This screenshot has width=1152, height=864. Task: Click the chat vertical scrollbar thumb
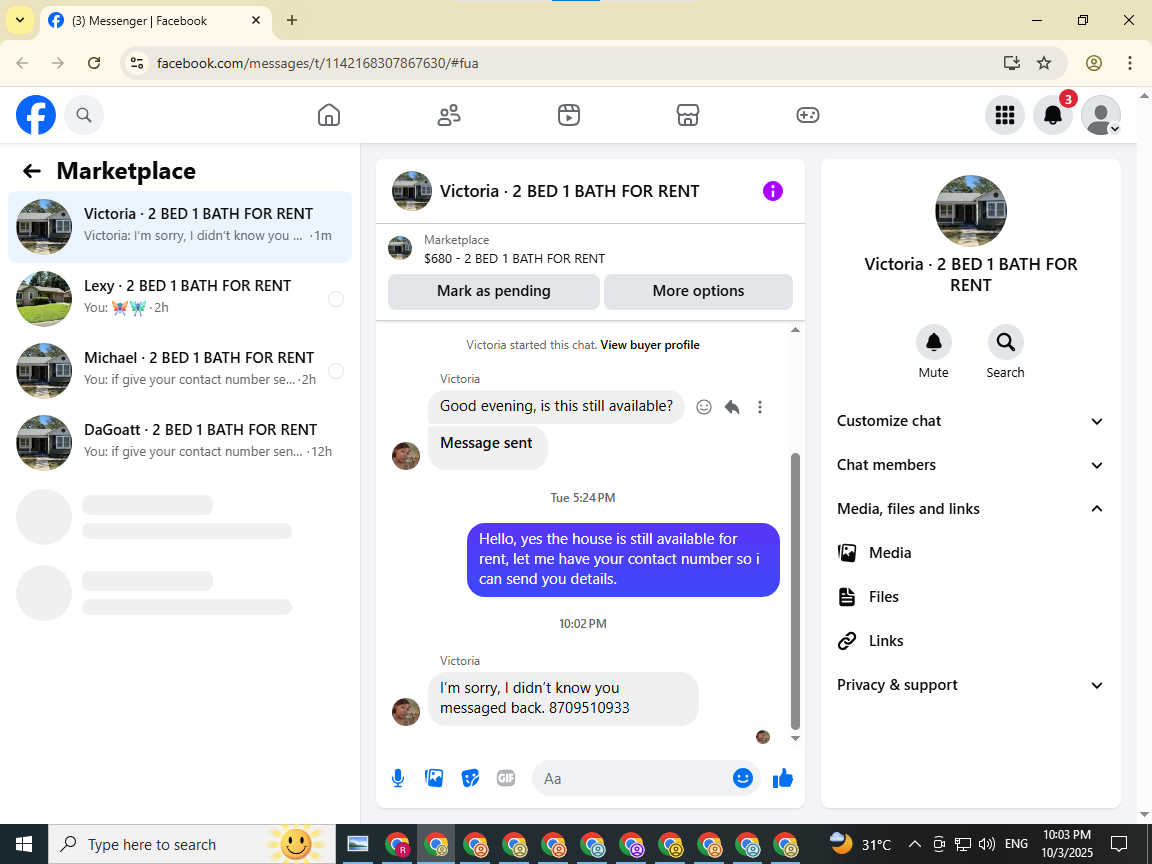click(795, 591)
